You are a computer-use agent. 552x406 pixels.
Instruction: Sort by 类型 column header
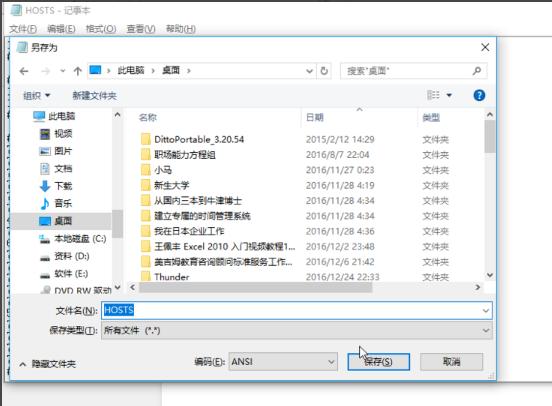(431, 117)
